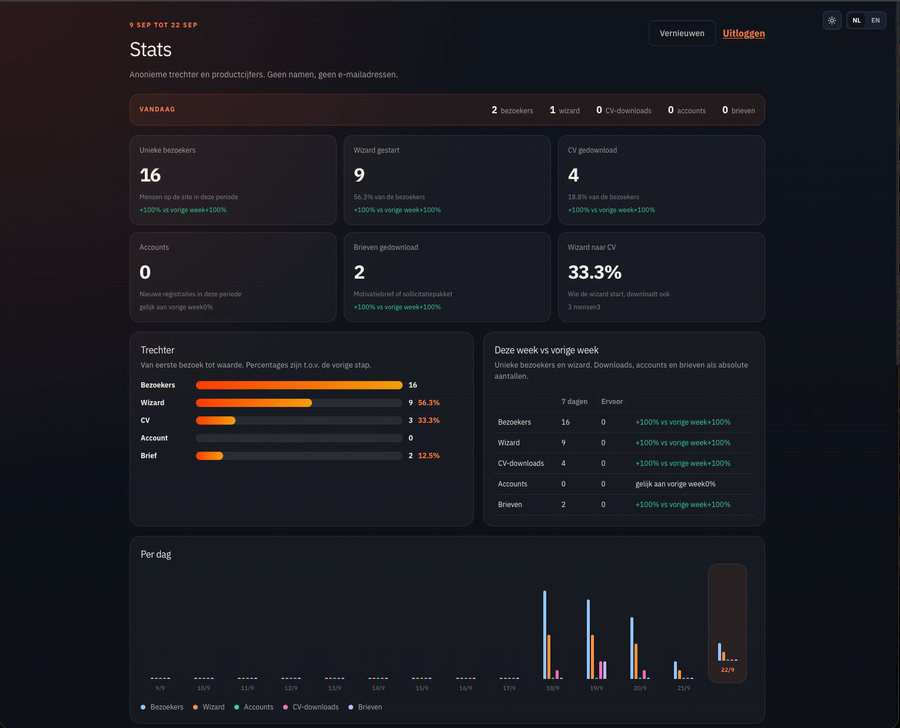The width and height of the screenshot is (900, 728).
Task: Click today's '1 wizard' count
Action: click(x=565, y=110)
